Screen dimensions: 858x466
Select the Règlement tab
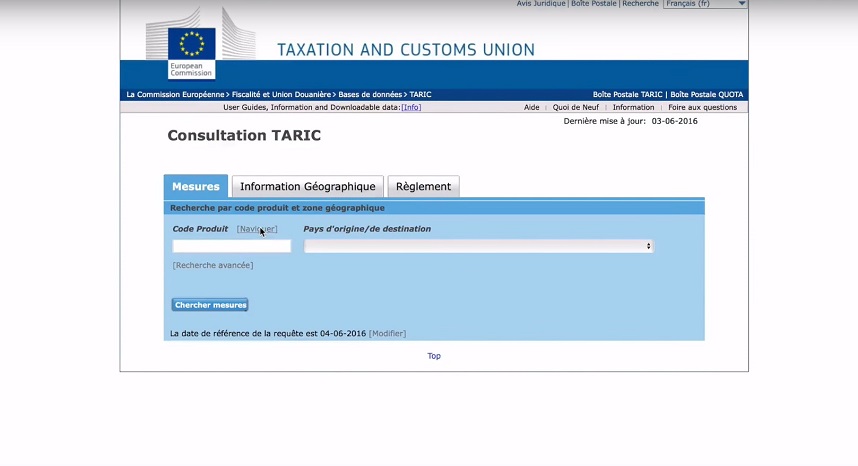423,187
